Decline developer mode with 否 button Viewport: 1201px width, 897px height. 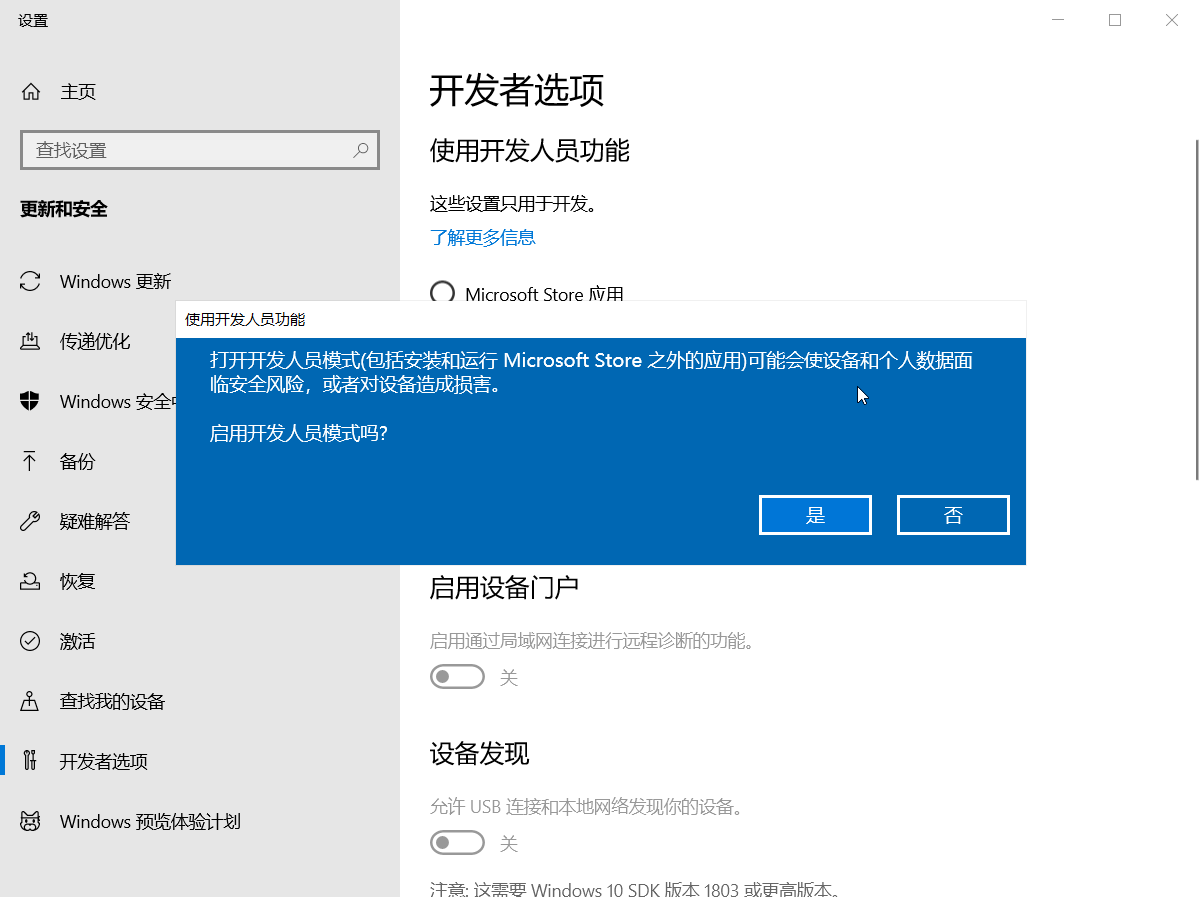tap(953, 515)
